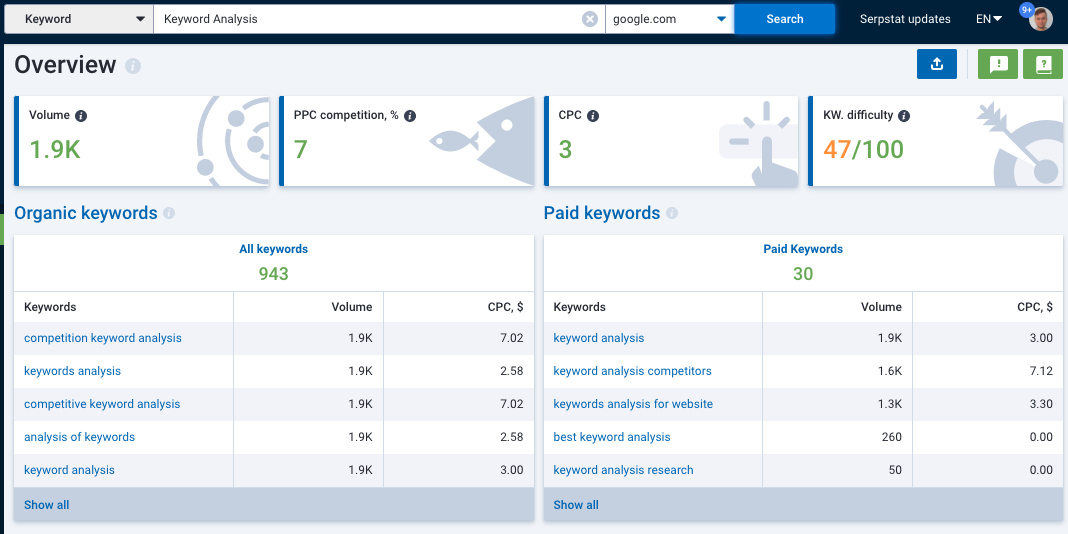Open the feedback speech bubble icon
Screen dimensions: 1068x534
pos(997,64)
